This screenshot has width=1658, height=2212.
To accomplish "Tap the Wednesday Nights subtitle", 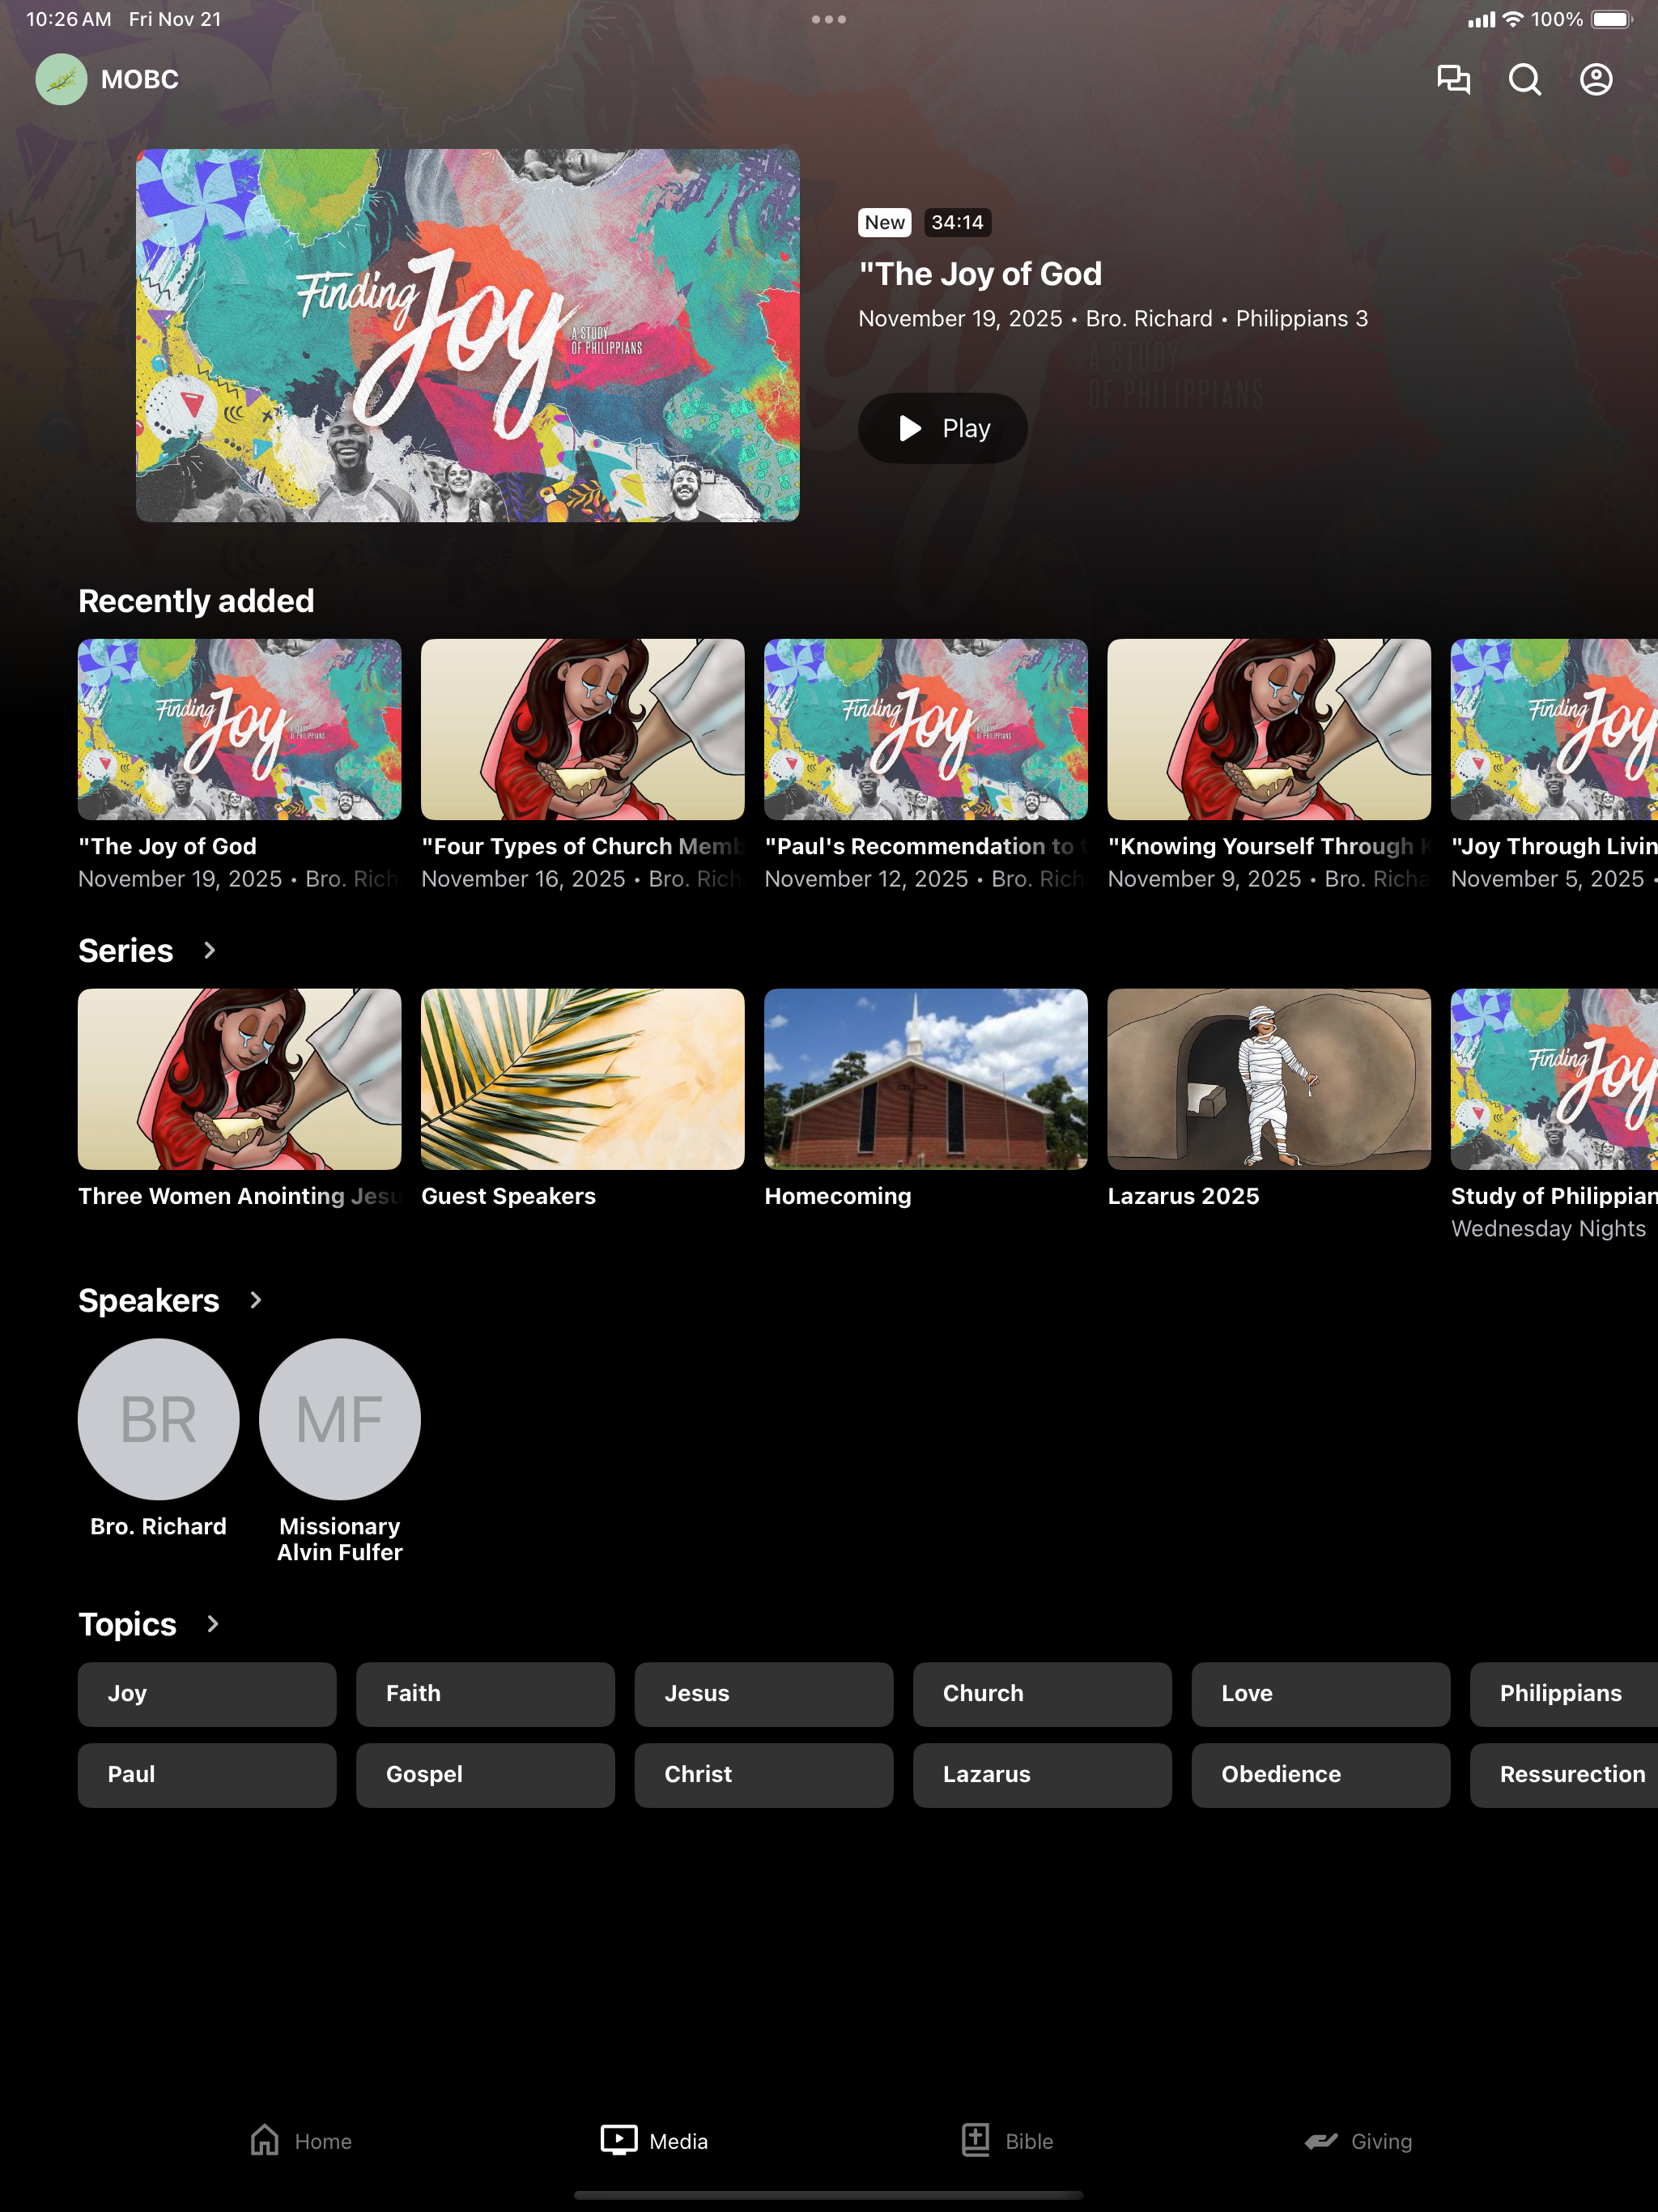I will (1548, 1228).
